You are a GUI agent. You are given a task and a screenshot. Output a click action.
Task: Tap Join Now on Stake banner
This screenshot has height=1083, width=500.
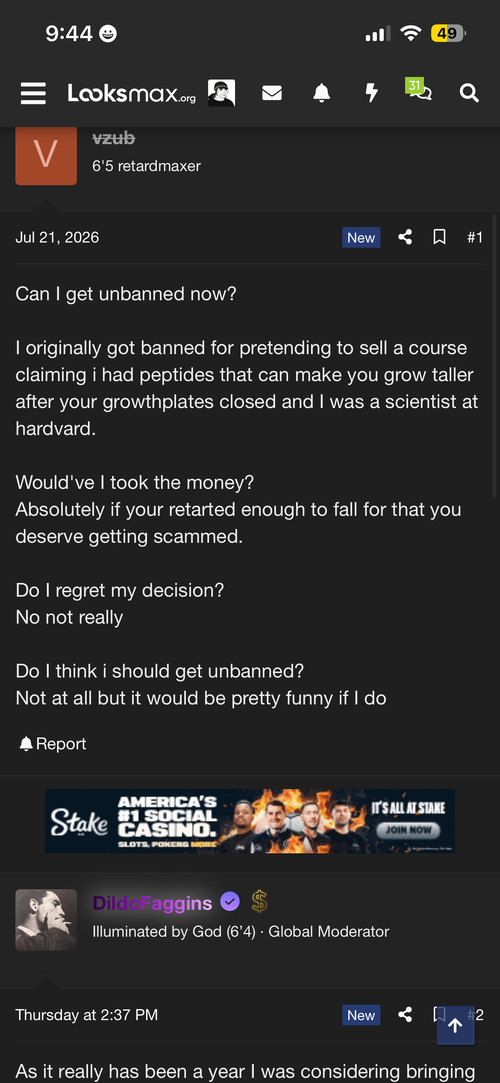point(409,830)
